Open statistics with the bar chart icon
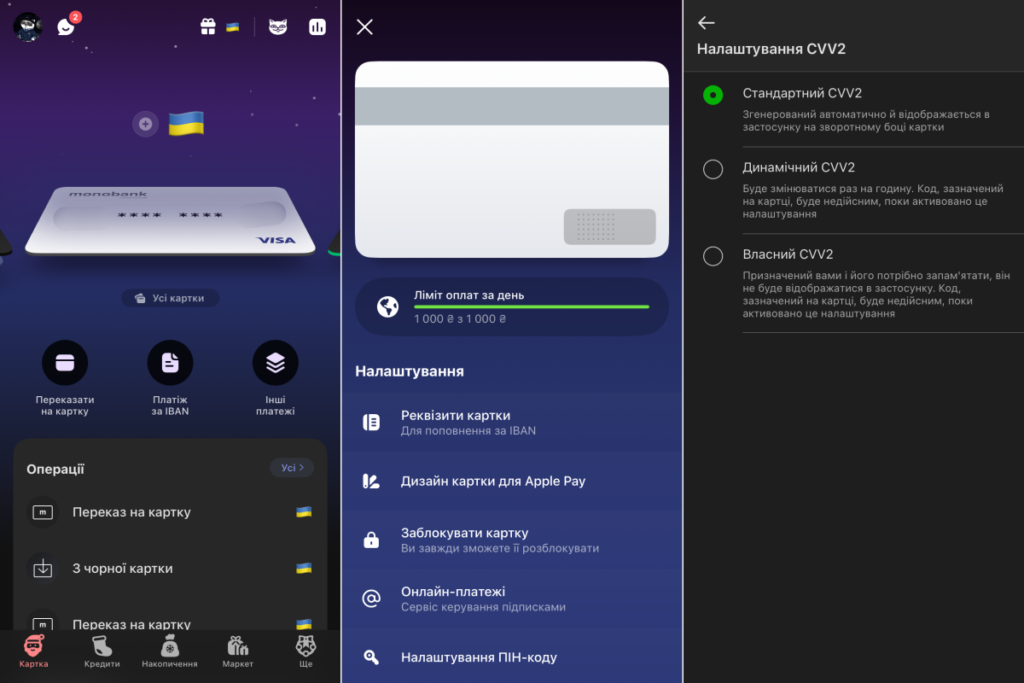 tap(317, 25)
